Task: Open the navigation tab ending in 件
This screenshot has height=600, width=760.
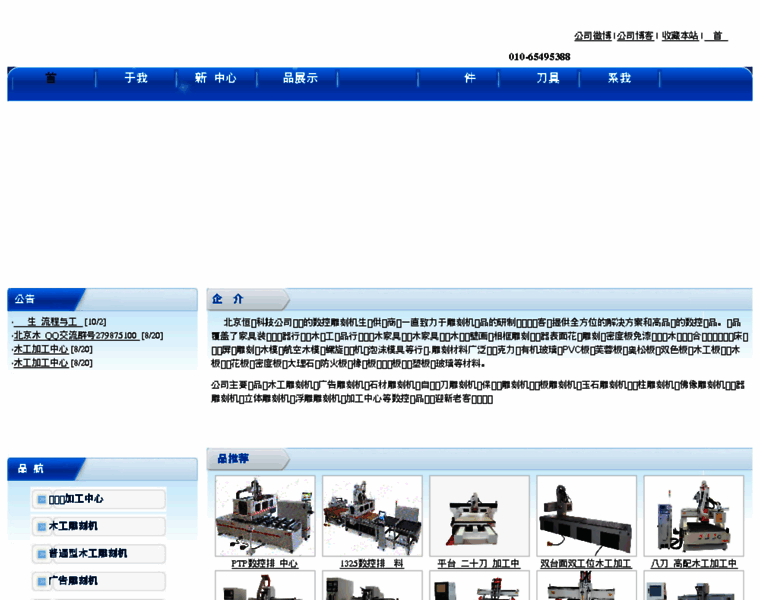Action: click(x=469, y=78)
